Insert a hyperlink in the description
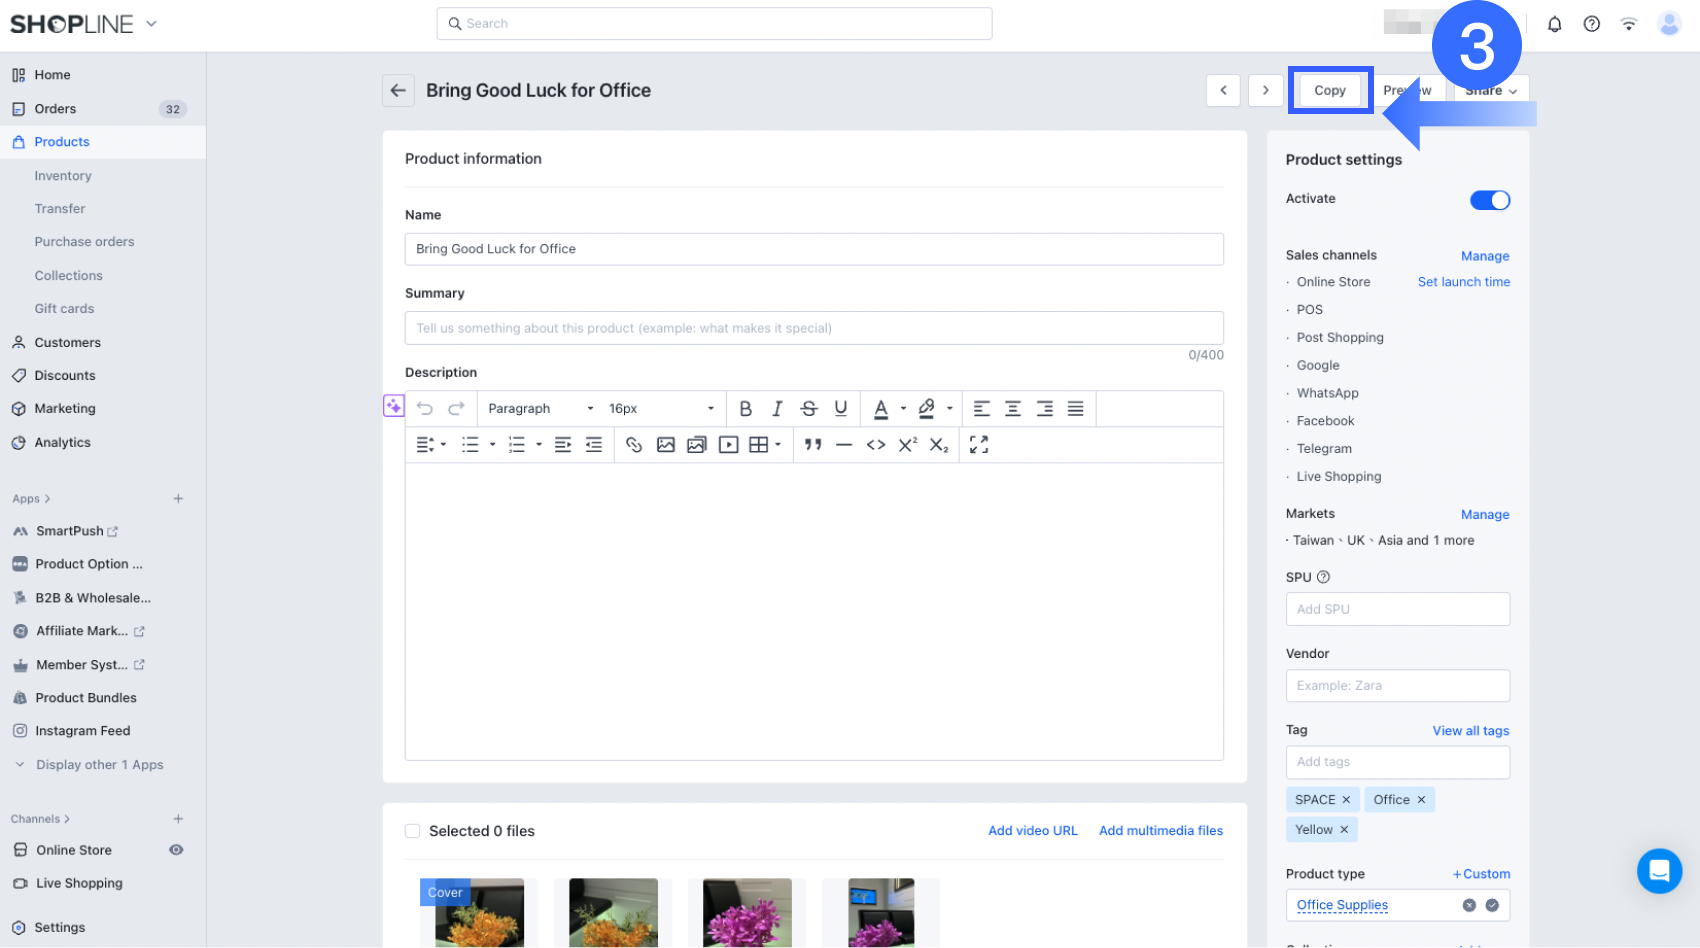Screen dimensions: 1700x948 click(633, 444)
